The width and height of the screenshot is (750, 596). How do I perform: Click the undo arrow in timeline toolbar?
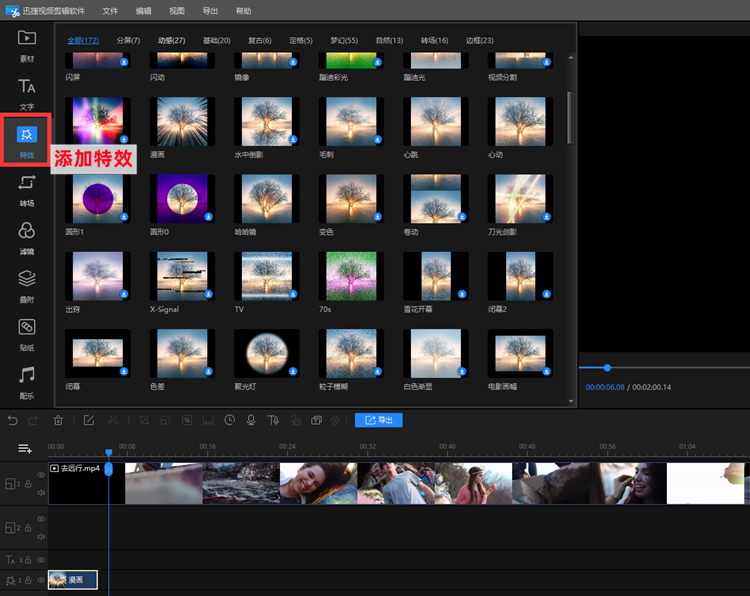pyautogui.click(x=12, y=420)
